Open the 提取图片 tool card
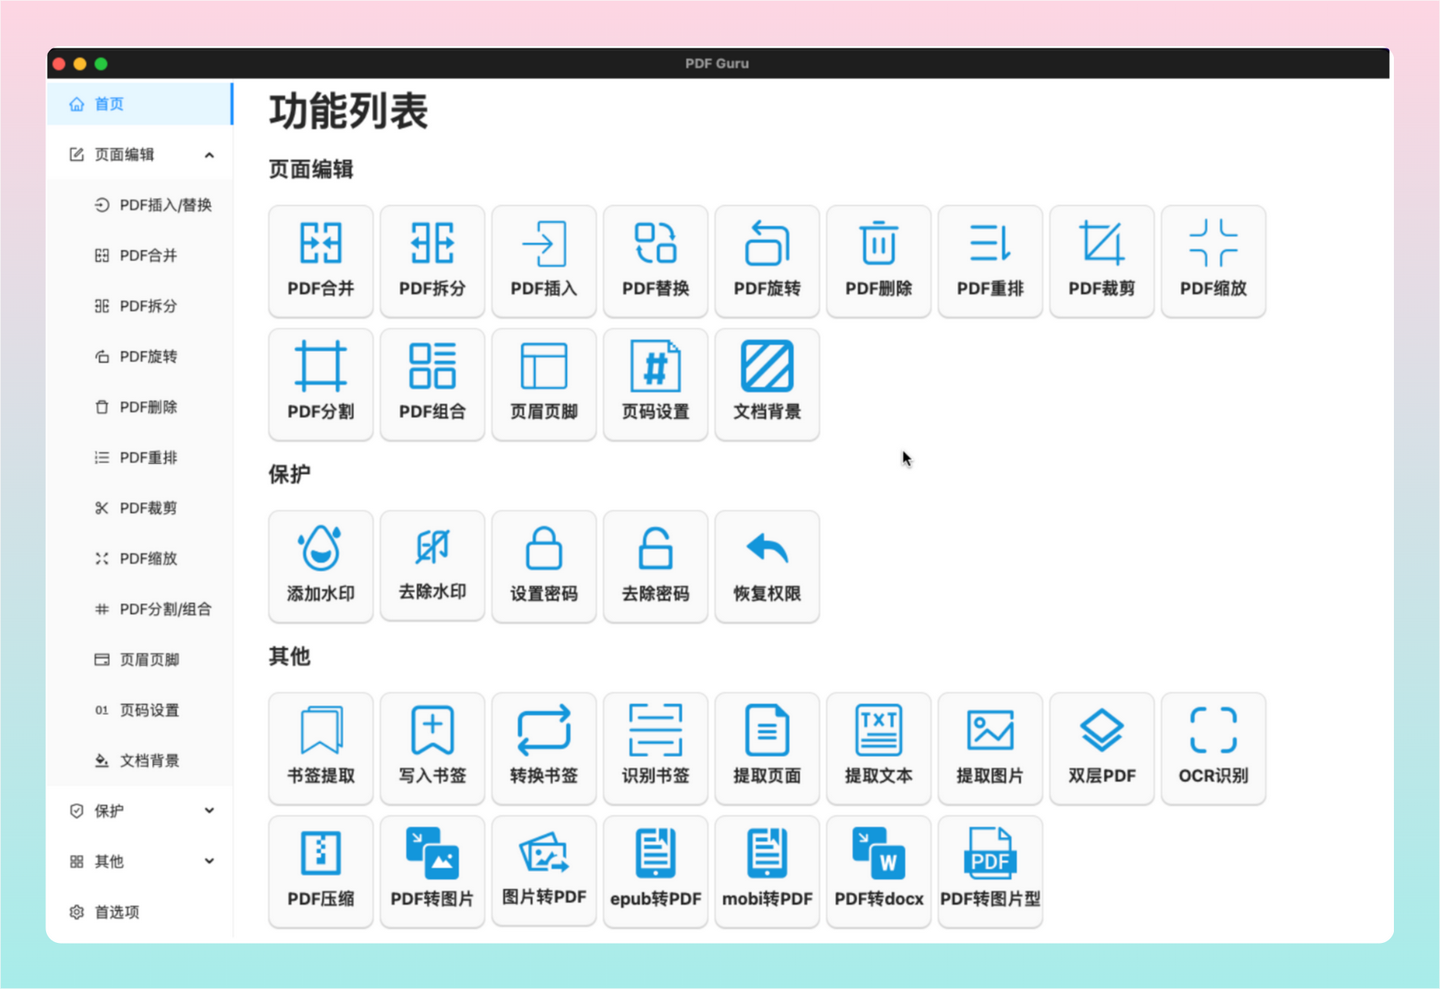 [991, 749]
